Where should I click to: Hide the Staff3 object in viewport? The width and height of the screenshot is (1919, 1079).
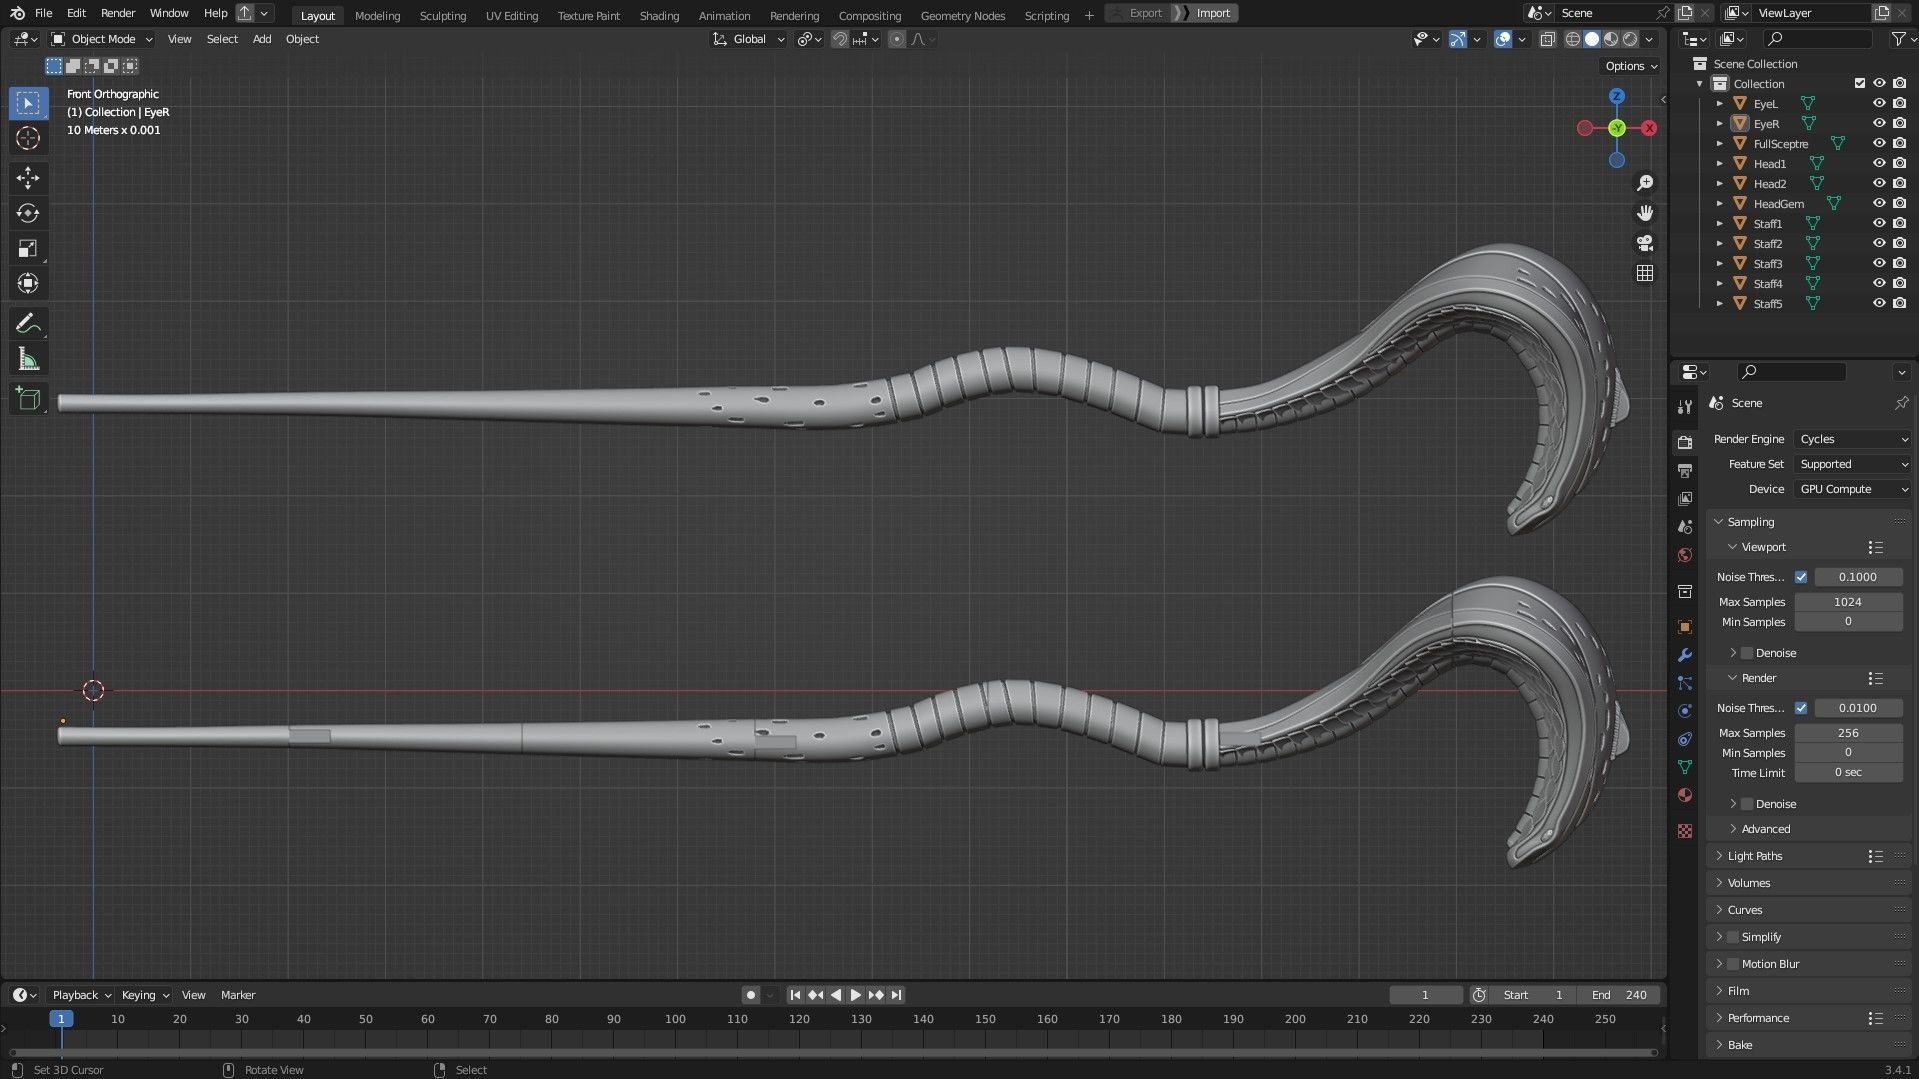(x=1879, y=264)
